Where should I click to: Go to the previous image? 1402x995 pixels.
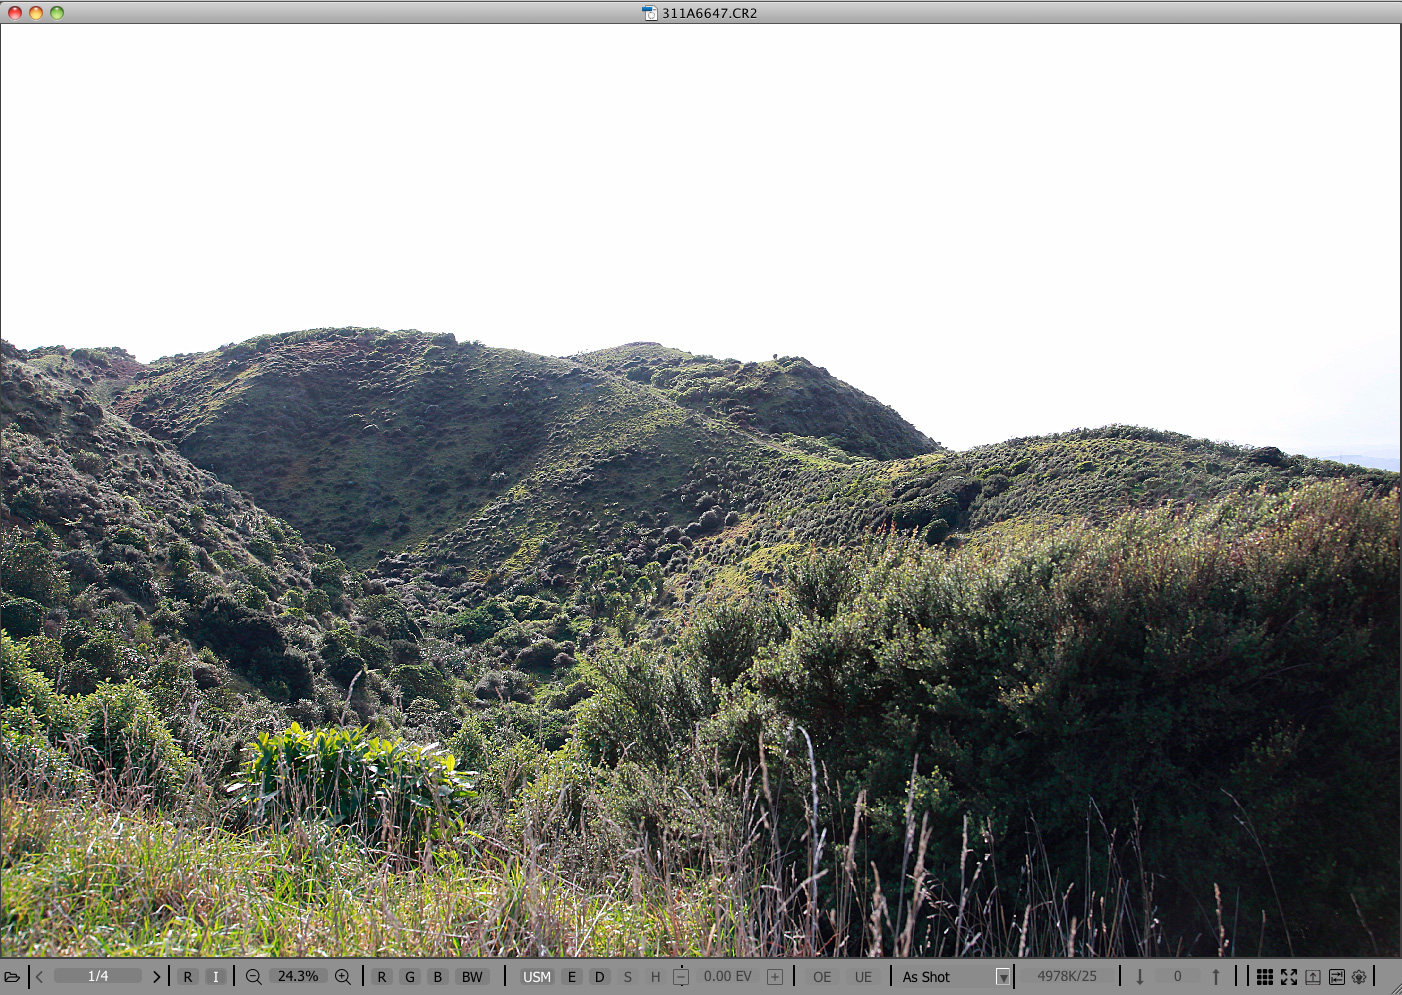[40, 977]
